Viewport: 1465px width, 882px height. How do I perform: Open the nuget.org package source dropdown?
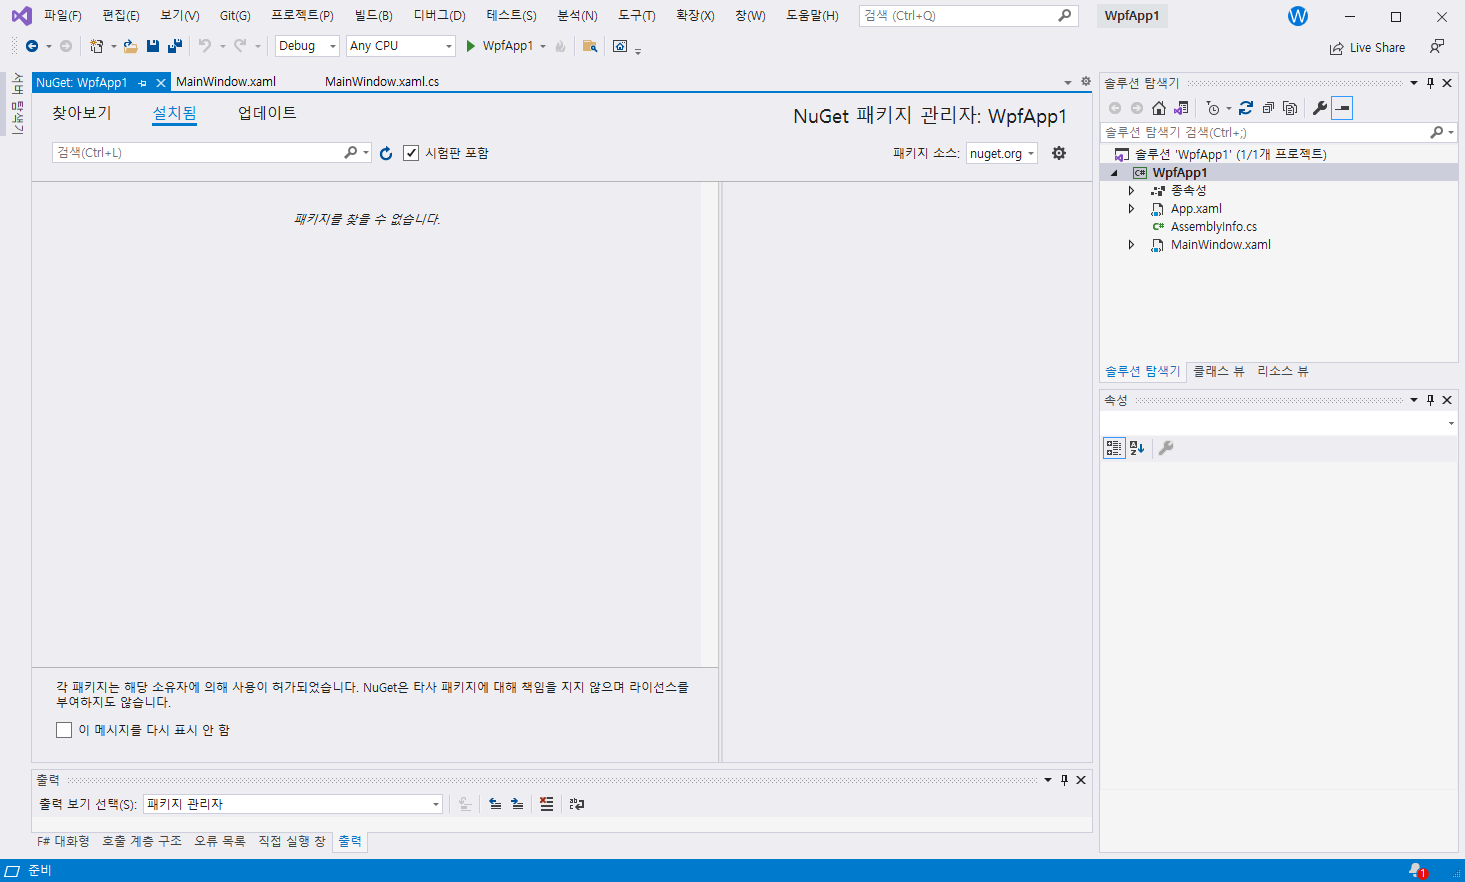tap(1001, 153)
